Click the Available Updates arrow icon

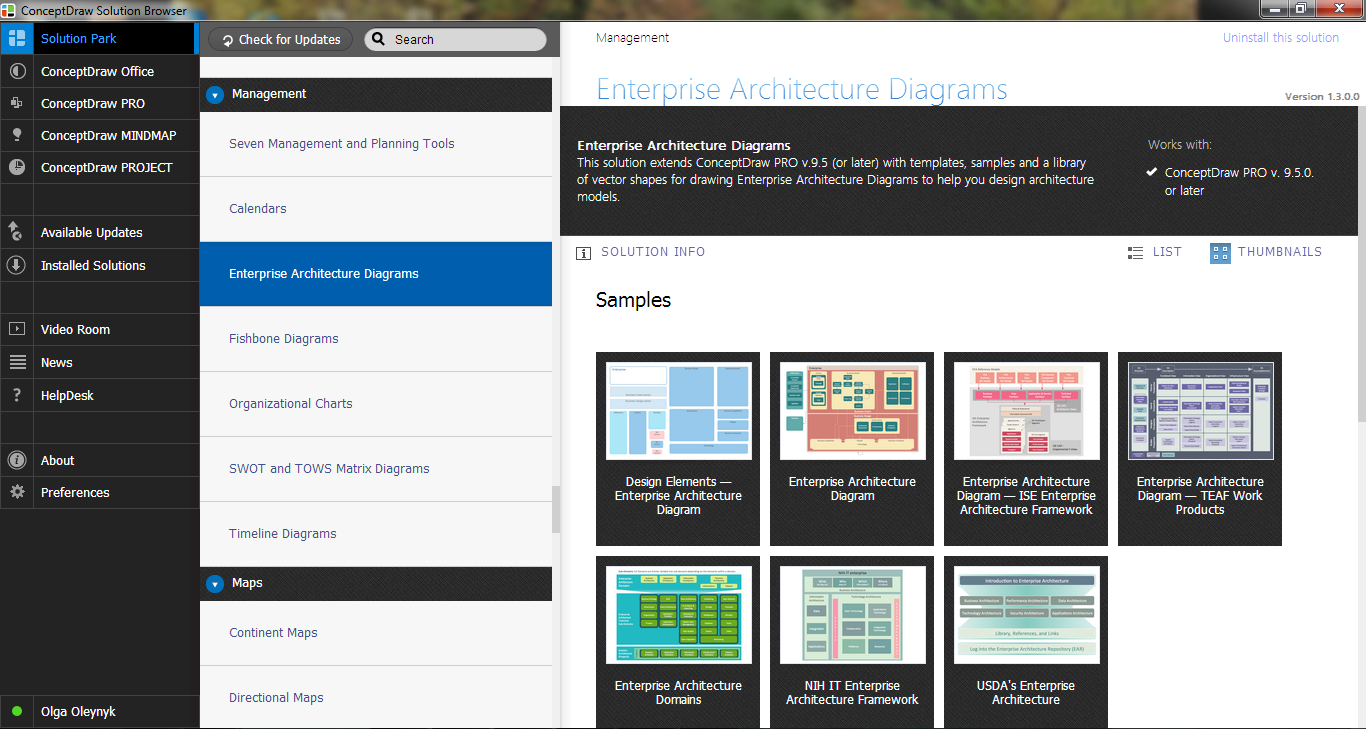point(16,232)
